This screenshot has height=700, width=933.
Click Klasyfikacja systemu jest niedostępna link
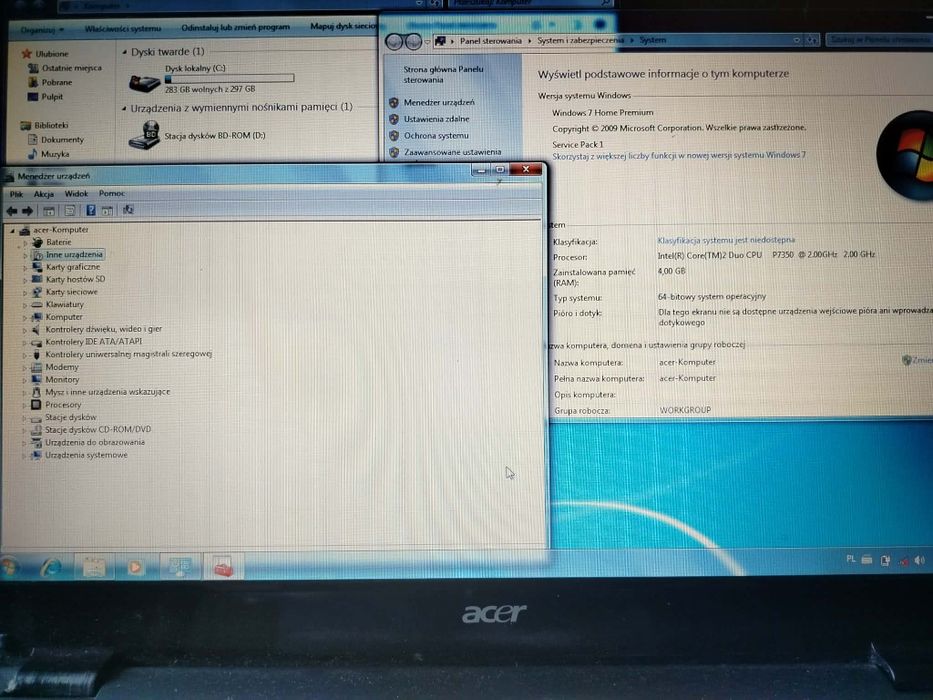coord(726,240)
